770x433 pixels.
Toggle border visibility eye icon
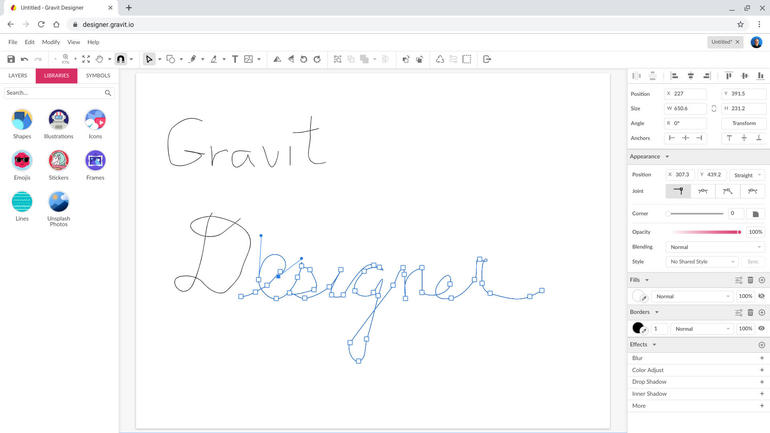tap(762, 328)
